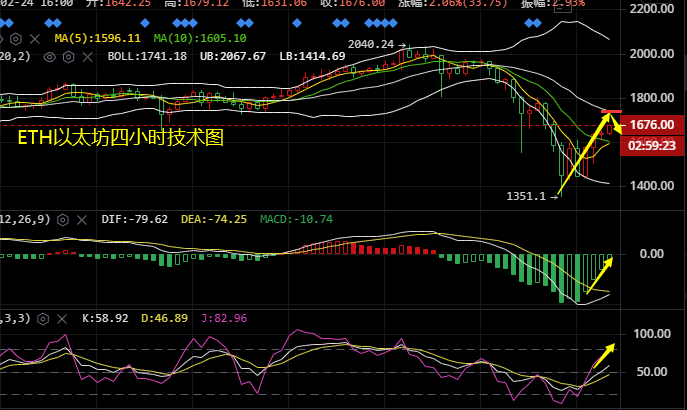The image size is (687, 410).
Task: Click the MACD:-10.74 readout
Action: point(296,219)
